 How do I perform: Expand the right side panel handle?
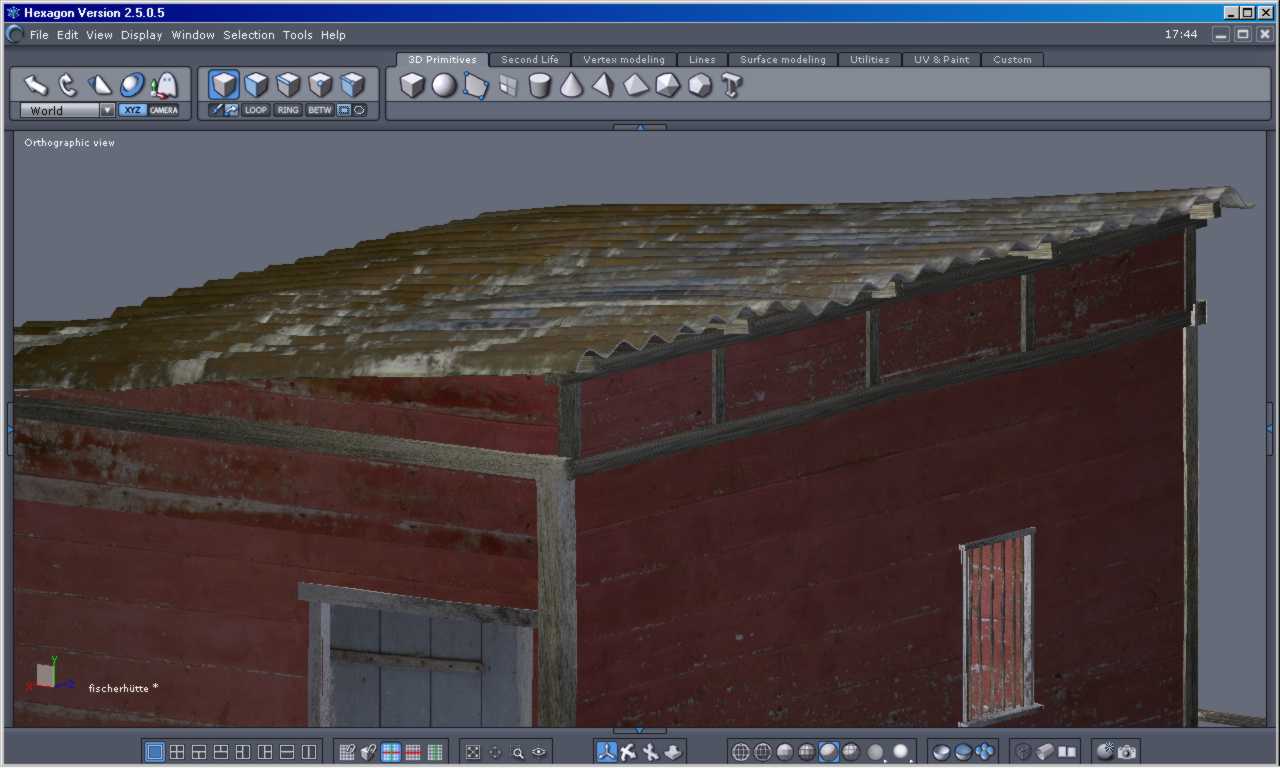1270,429
